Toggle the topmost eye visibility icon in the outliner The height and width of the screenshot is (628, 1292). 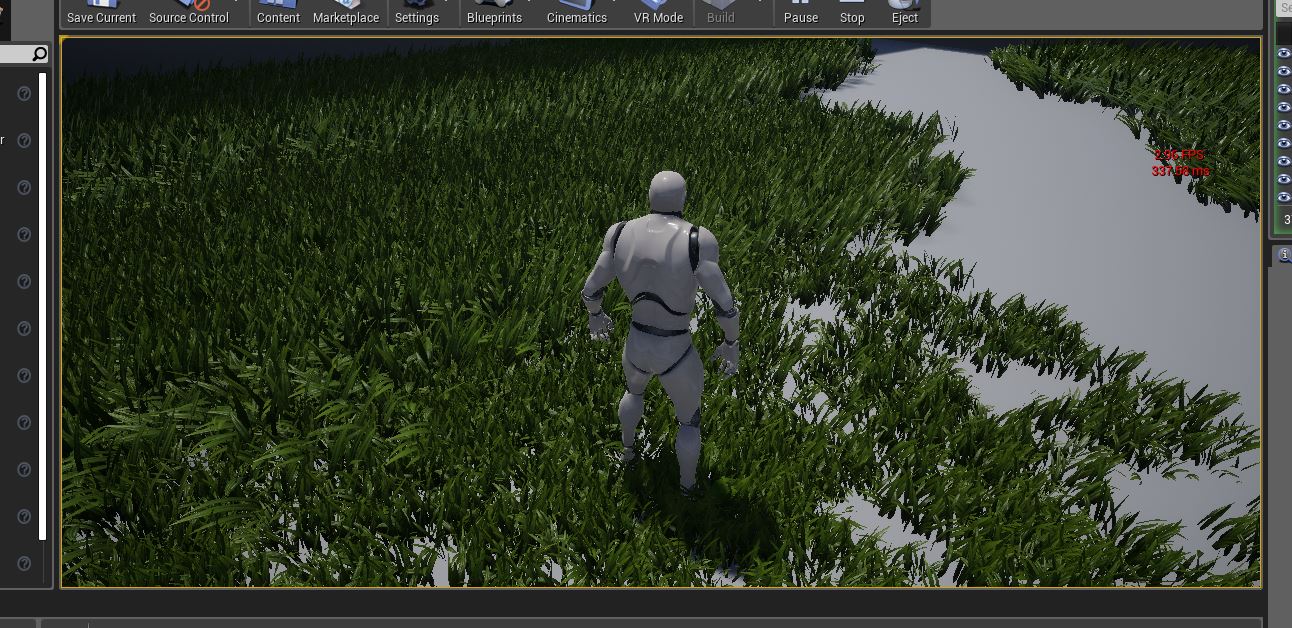point(1284,54)
